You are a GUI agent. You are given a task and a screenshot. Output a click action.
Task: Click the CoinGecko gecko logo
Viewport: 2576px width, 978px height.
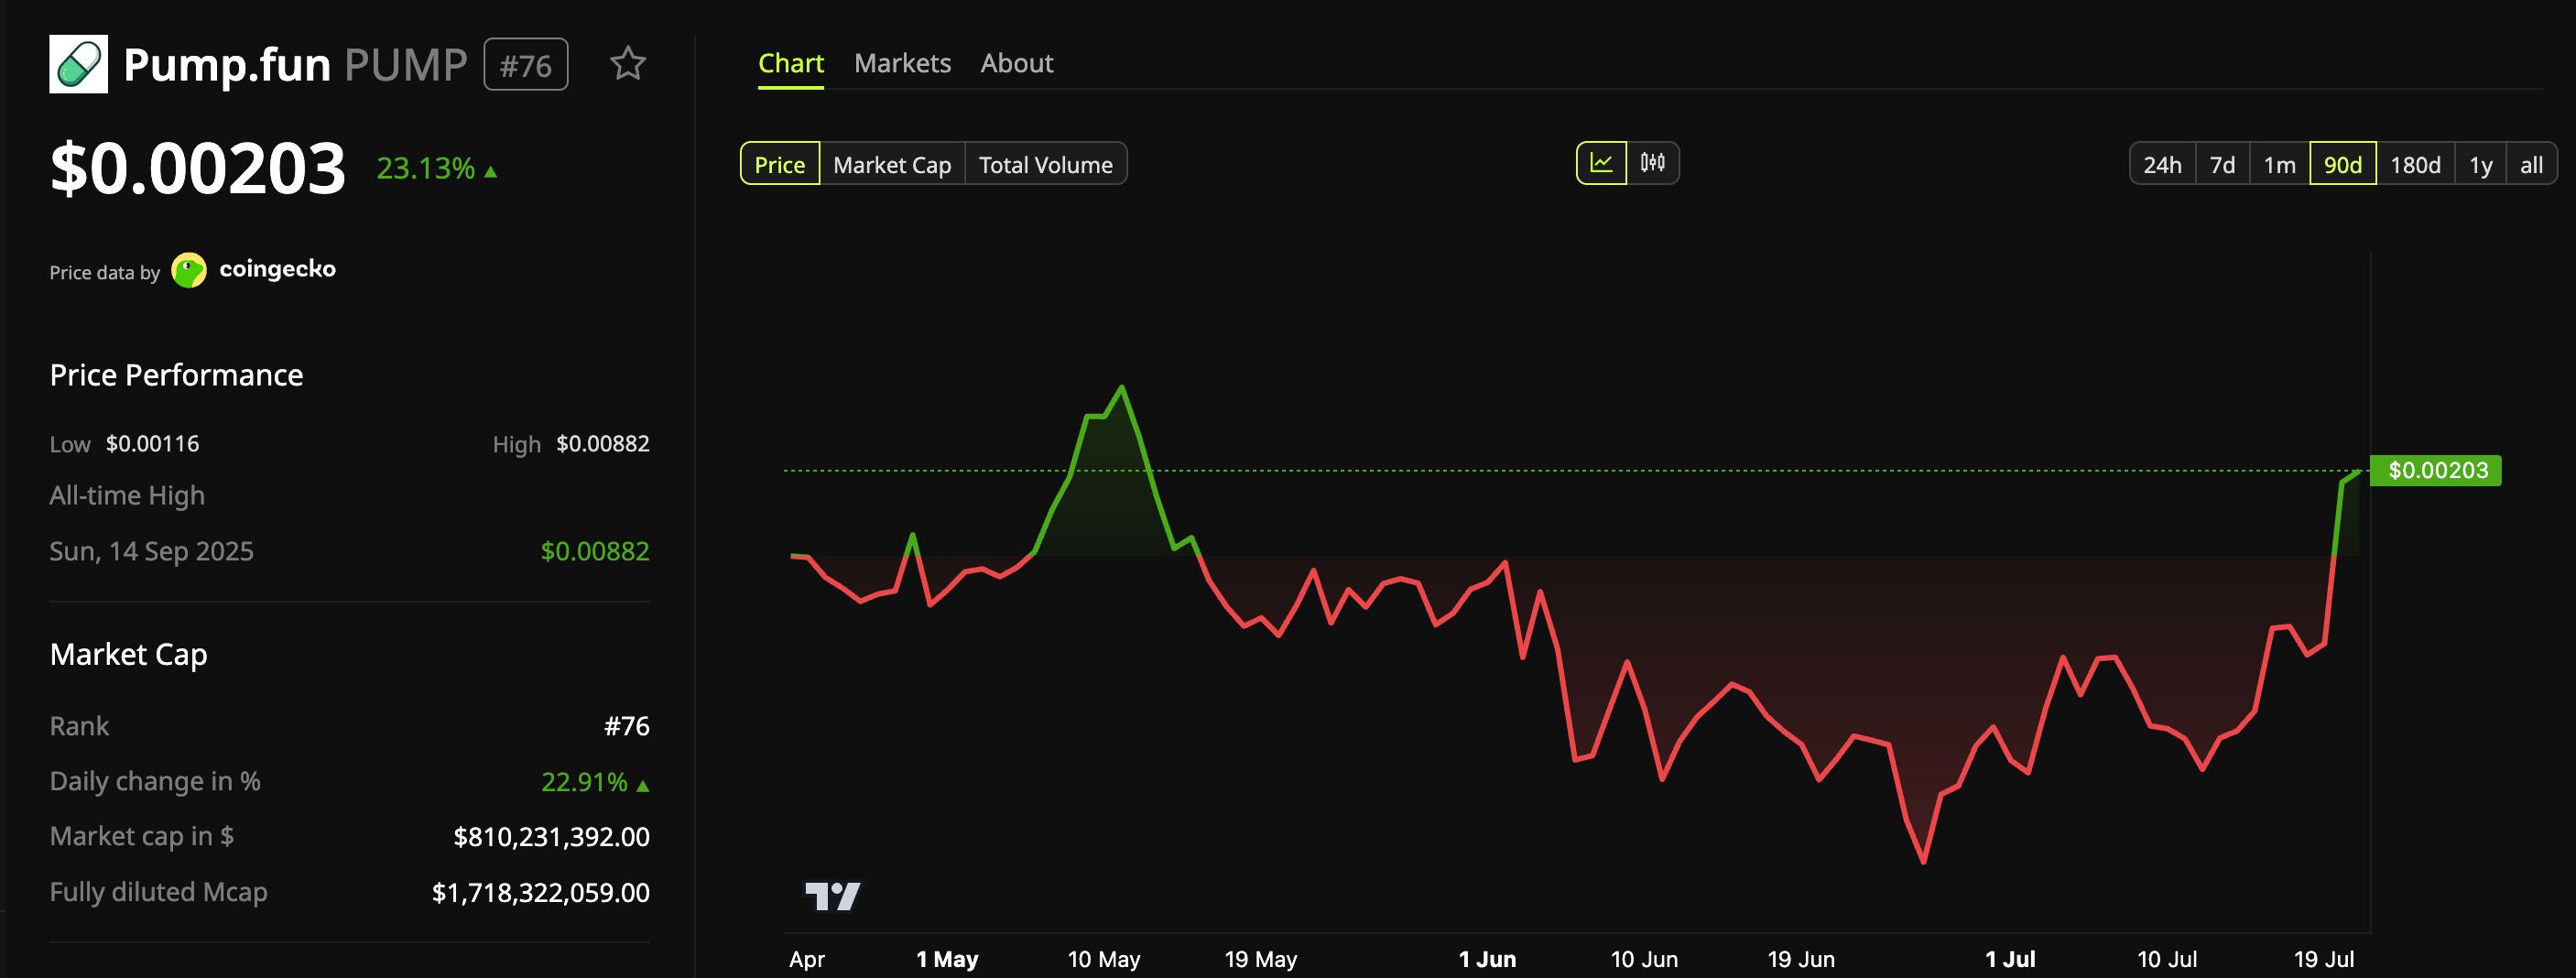click(x=189, y=270)
